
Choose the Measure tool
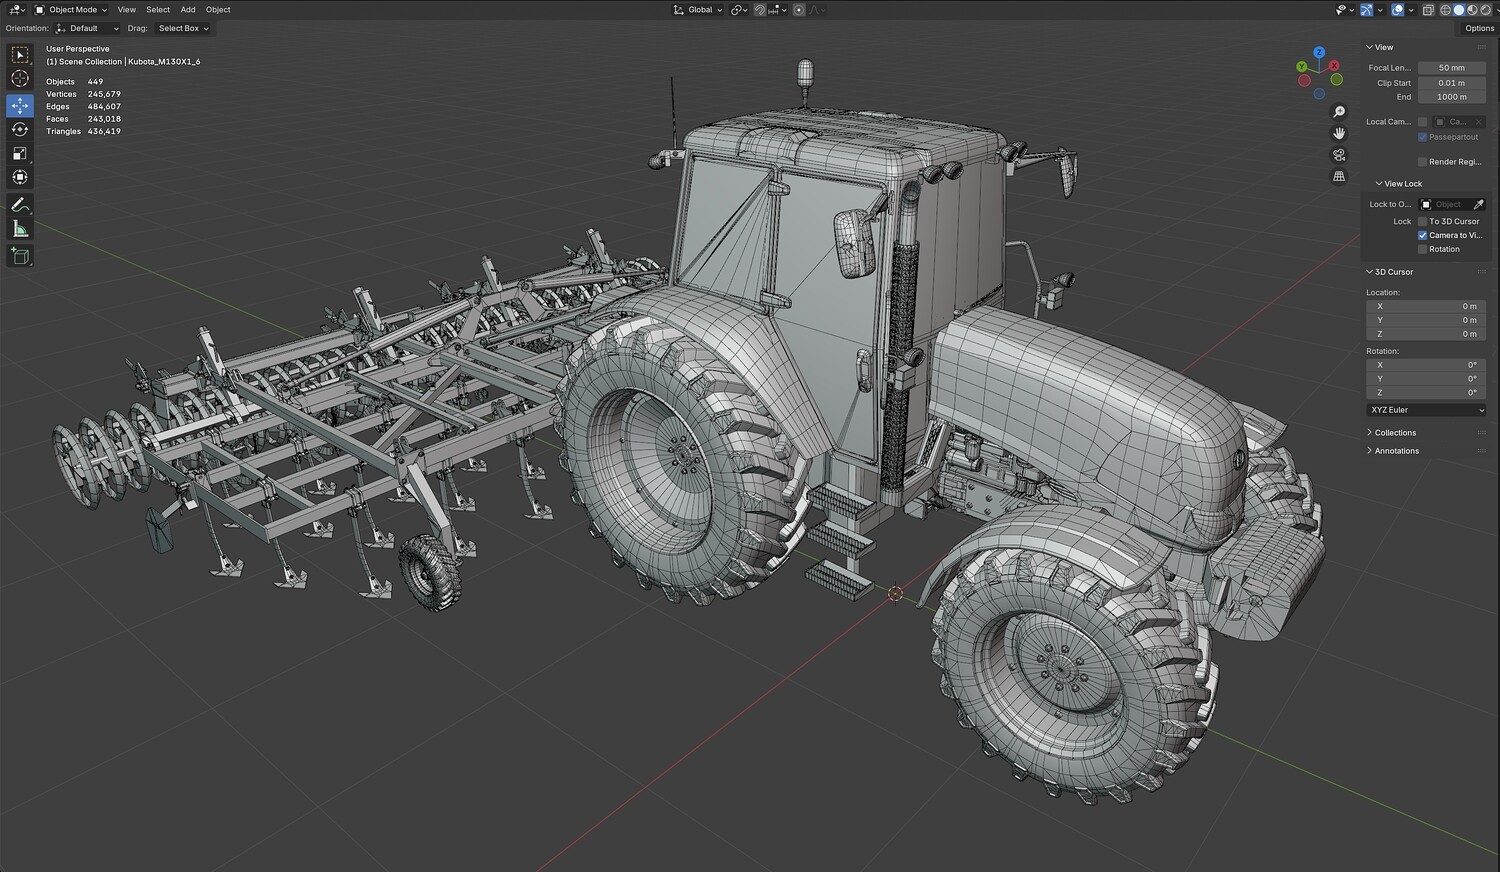(x=20, y=229)
